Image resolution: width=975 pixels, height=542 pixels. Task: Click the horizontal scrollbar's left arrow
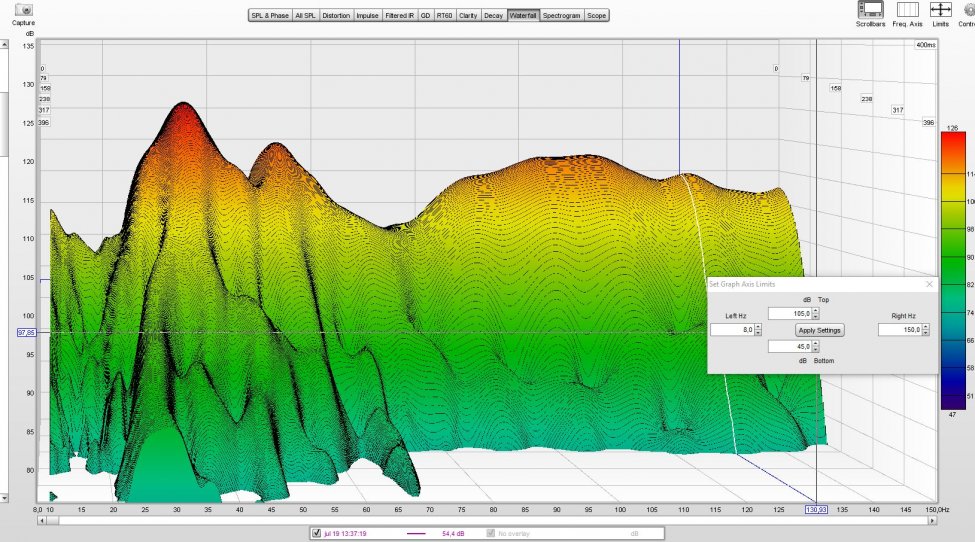(x=42, y=520)
